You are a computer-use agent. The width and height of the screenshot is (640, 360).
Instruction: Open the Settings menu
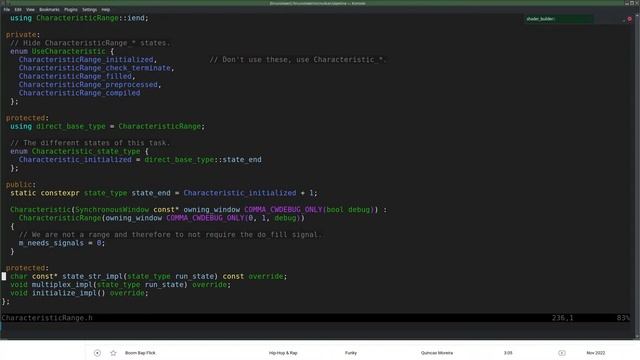coord(89,9)
